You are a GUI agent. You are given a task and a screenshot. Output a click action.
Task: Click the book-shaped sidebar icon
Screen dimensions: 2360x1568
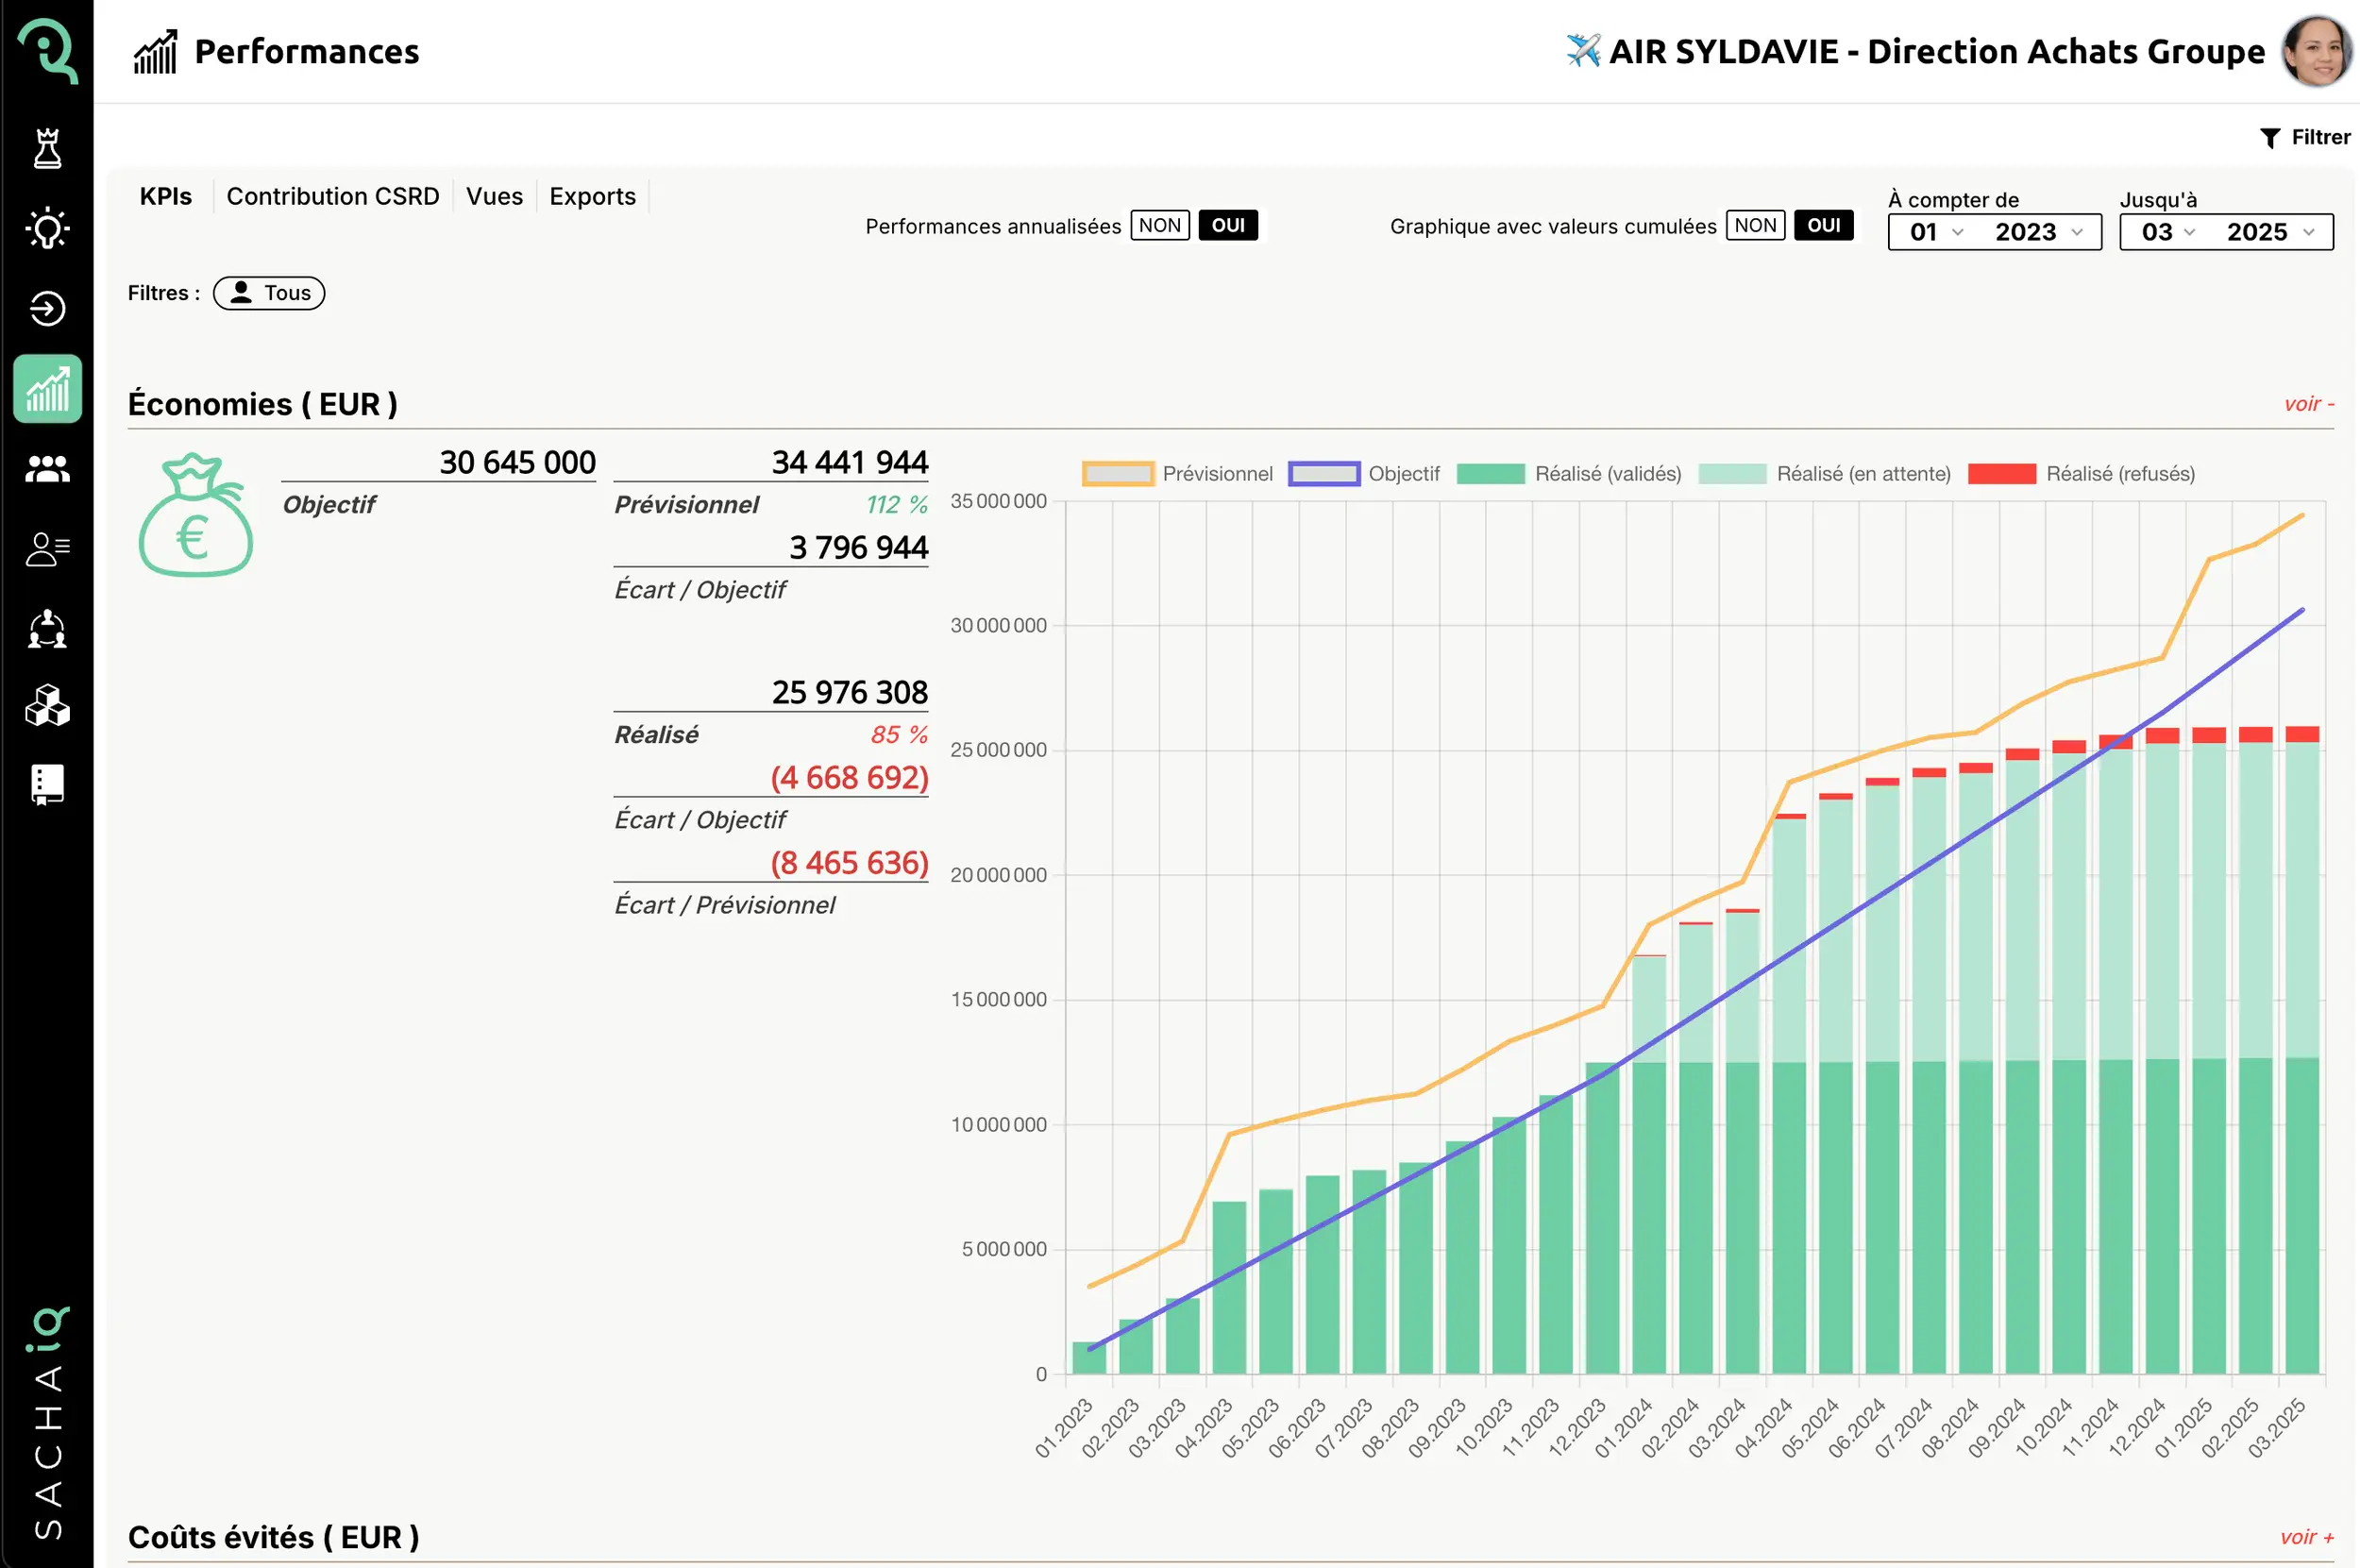[47, 785]
